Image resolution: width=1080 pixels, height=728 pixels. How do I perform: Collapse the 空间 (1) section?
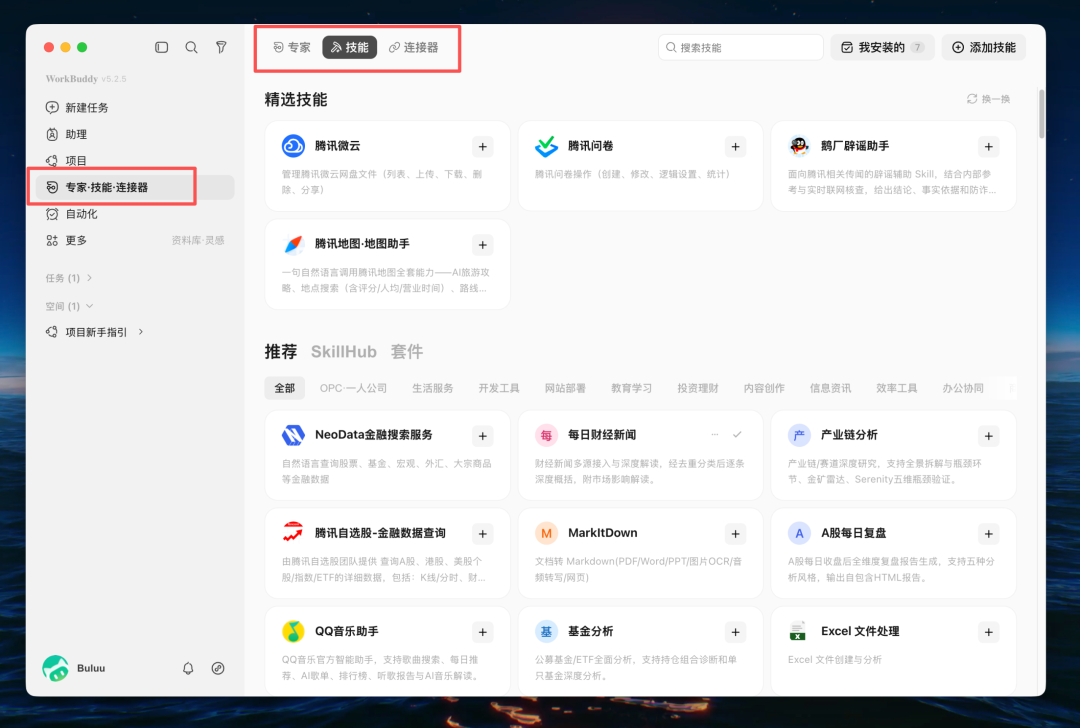pyautogui.click(x=69, y=306)
